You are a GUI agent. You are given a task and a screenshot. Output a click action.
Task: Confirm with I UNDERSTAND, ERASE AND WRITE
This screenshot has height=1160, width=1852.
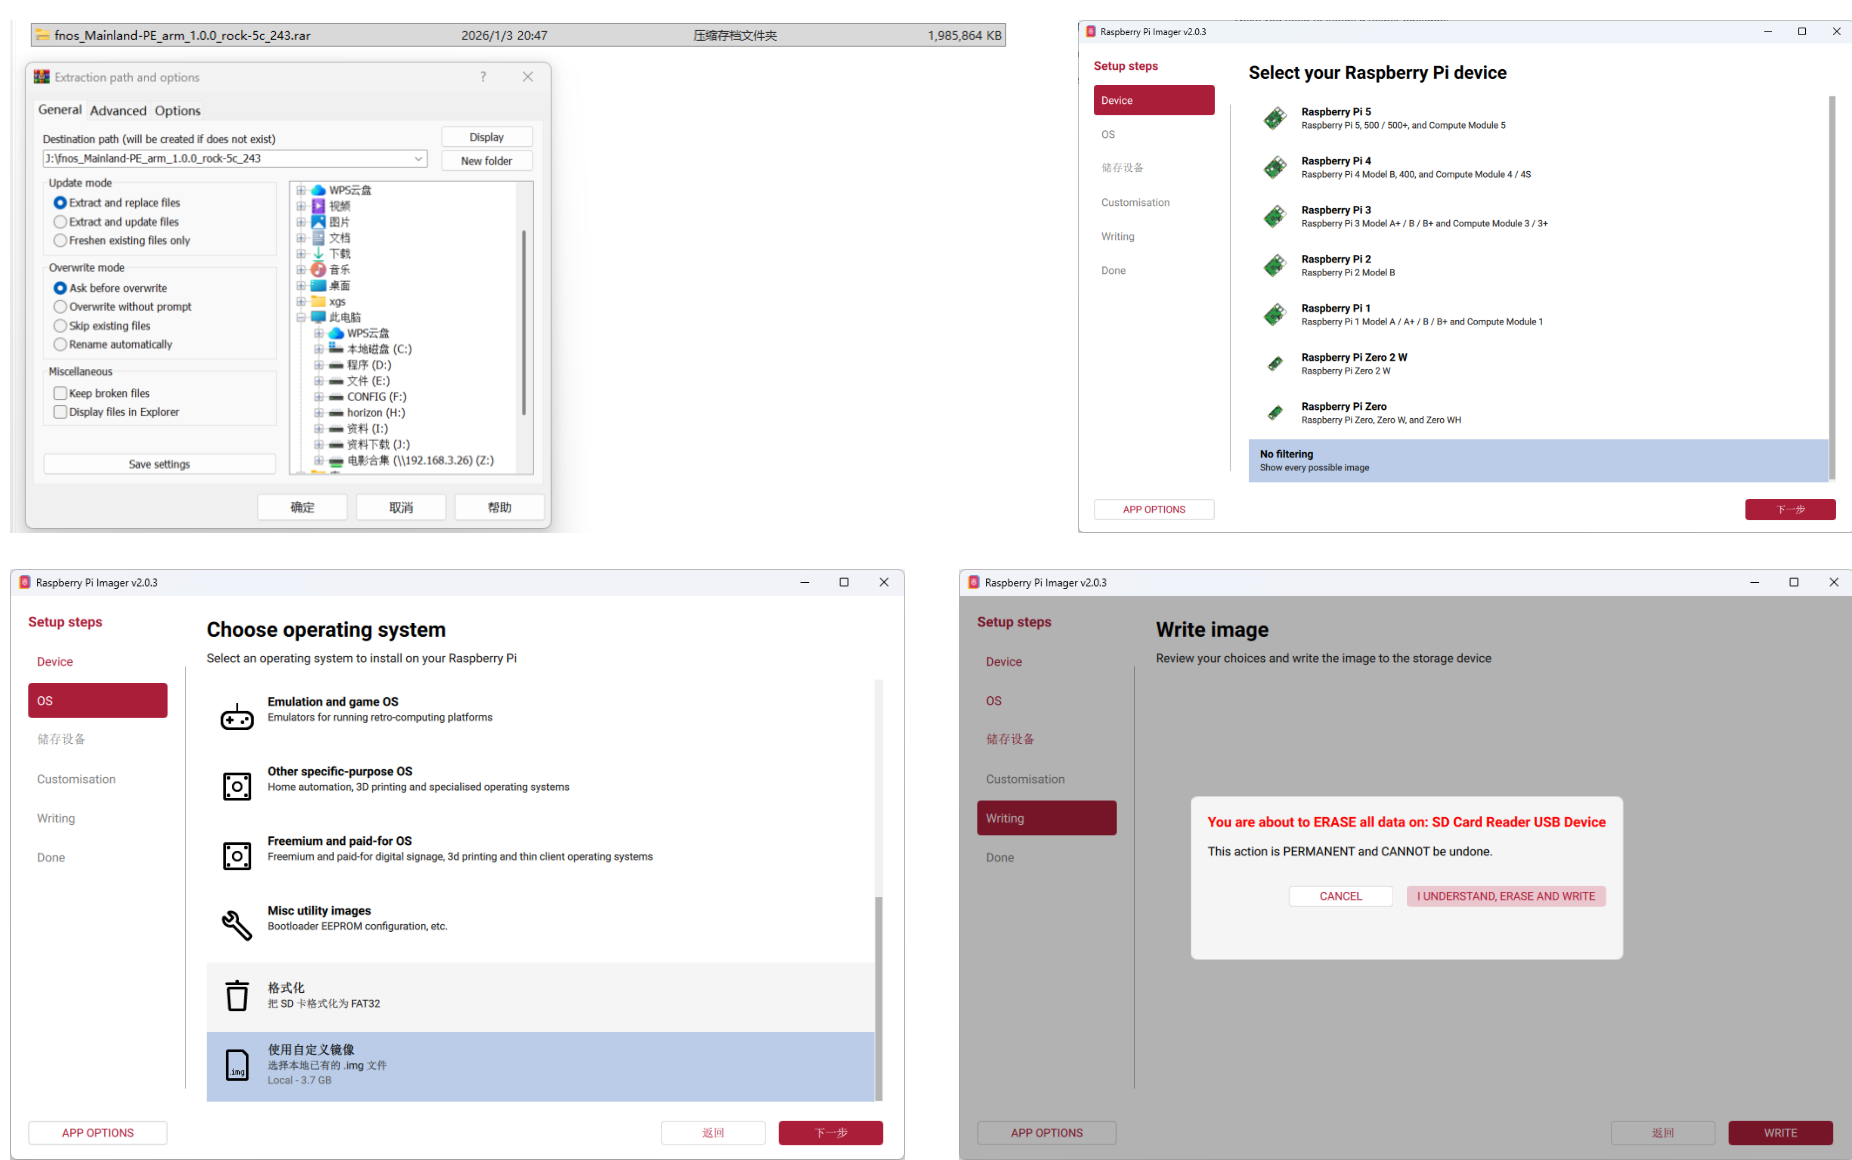(1506, 896)
